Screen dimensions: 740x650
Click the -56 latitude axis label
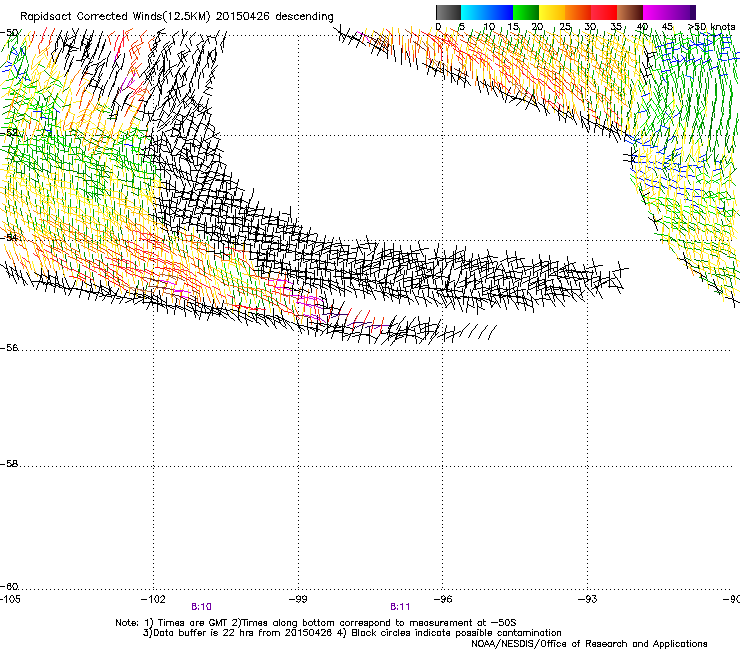[9, 347]
